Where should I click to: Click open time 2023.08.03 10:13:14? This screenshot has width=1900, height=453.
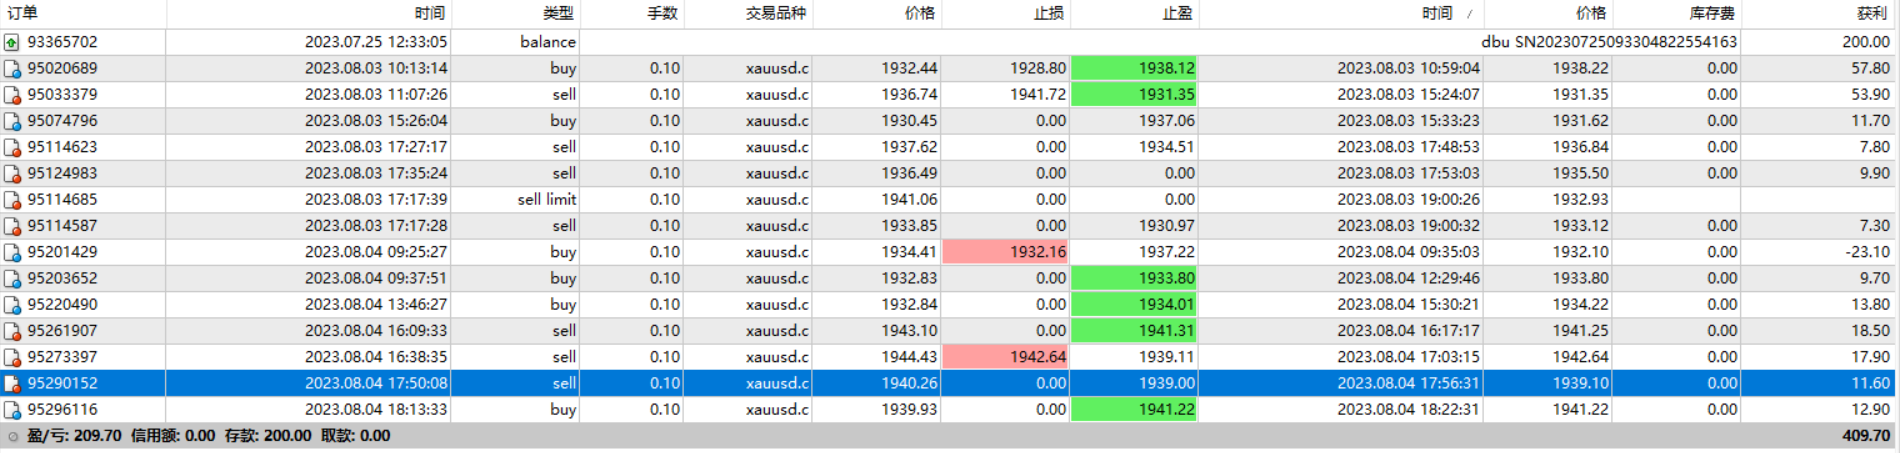click(376, 68)
